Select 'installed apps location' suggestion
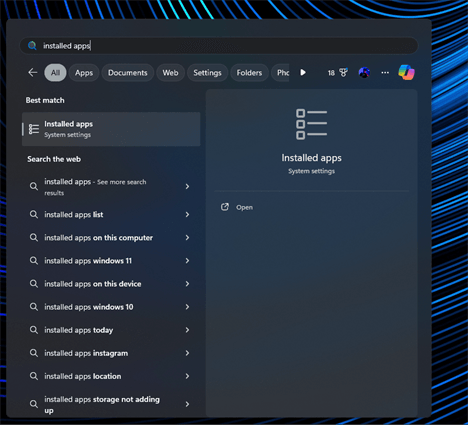 (111, 376)
